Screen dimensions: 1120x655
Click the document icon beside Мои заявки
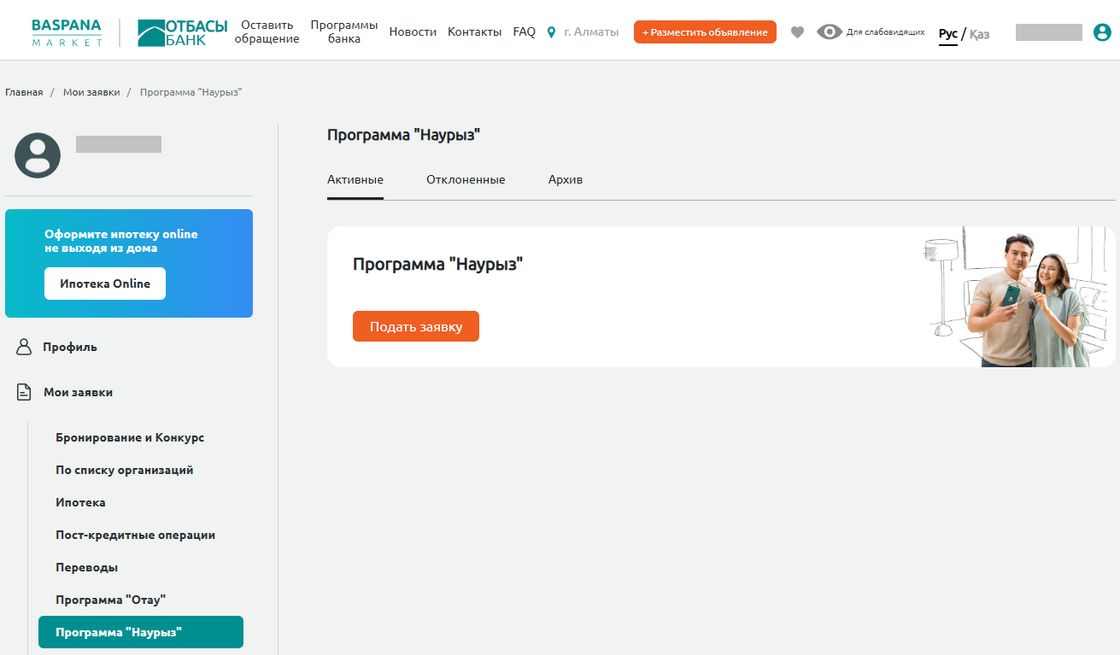pyautogui.click(x=24, y=392)
